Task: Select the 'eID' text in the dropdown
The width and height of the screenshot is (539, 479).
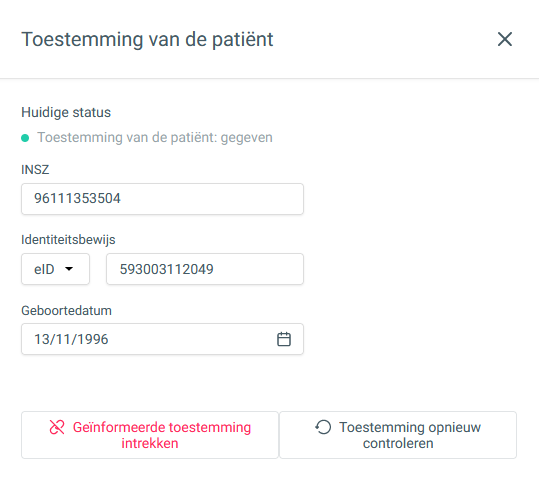Action: pos(44,269)
